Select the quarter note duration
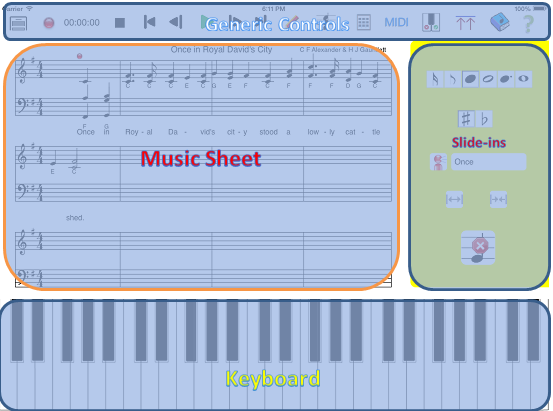This screenshot has height=411, width=553. click(470, 79)
